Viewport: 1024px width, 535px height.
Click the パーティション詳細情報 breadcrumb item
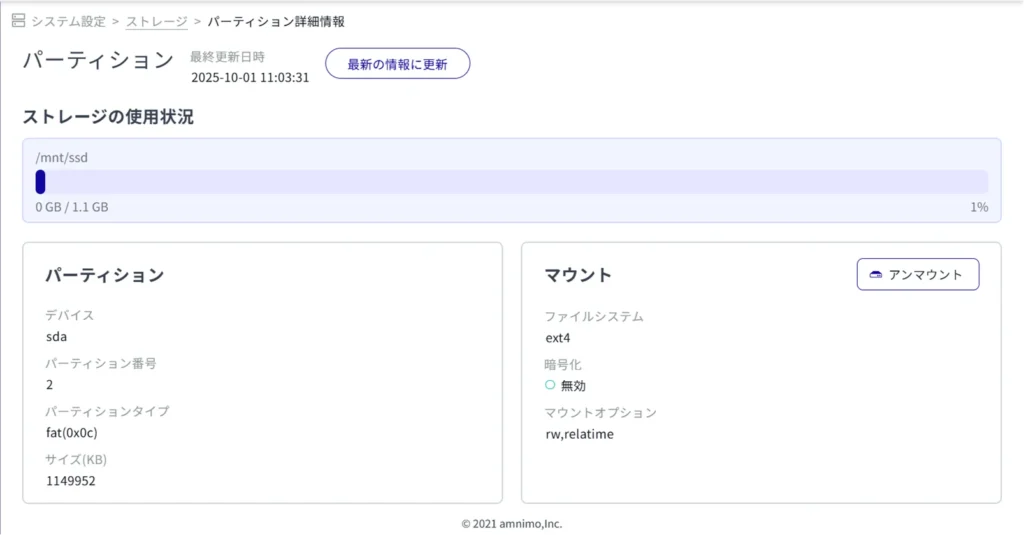coord(276,21)
